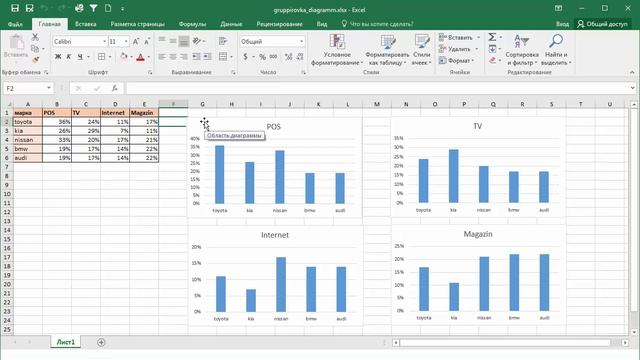The height and width of the screenshot is (360, 640).
Task: Open the fill color dropdown arrow
Action: coord(131,57)
